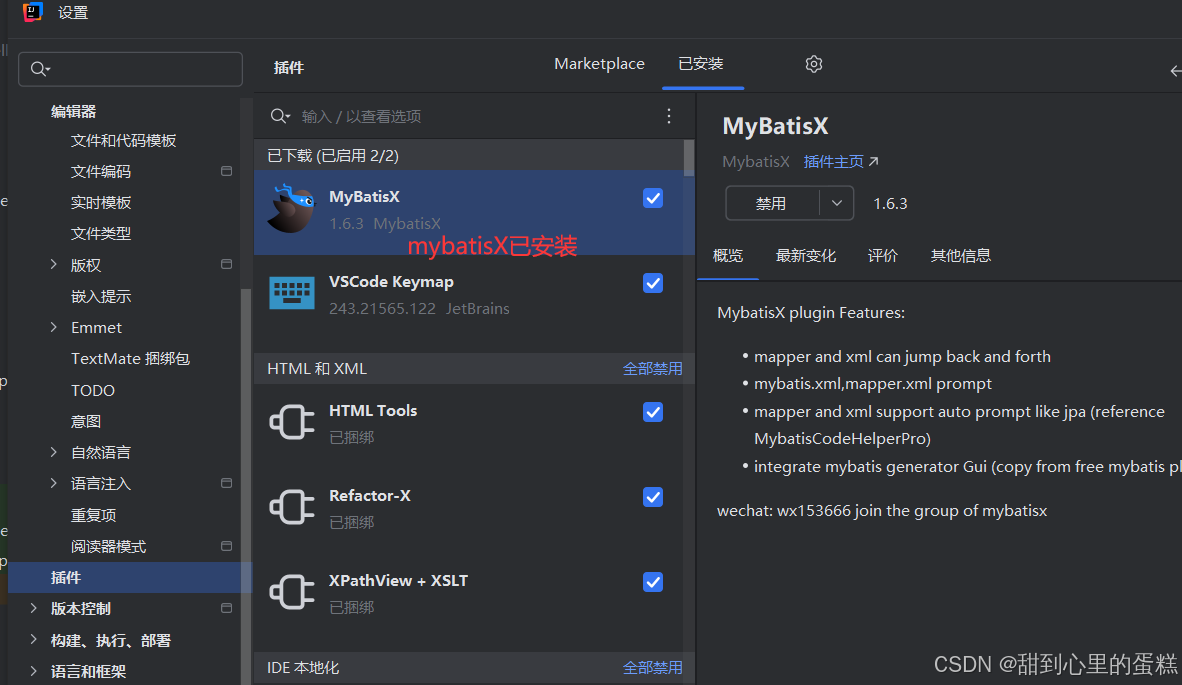Uncheck the VSCode Keymap plugin
Screen dimensions: 1182x685
(653, 283)
